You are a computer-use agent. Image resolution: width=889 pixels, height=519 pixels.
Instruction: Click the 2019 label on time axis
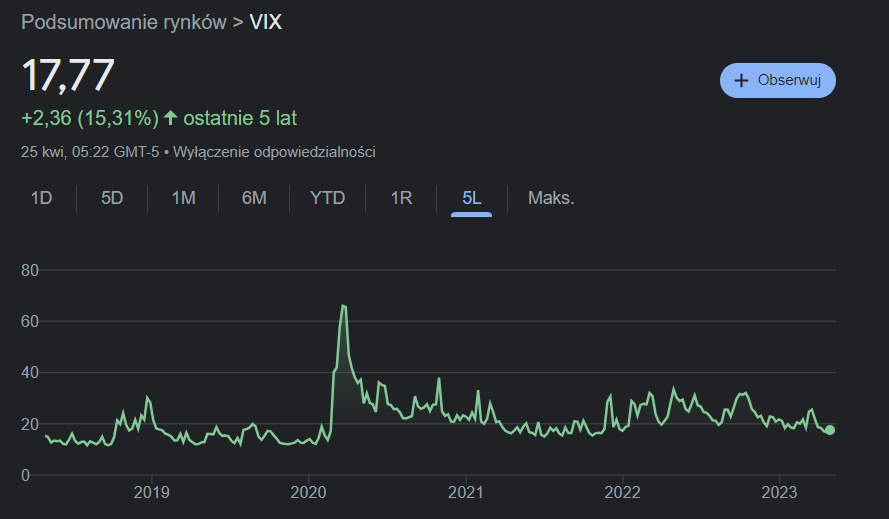click(151, 492)
